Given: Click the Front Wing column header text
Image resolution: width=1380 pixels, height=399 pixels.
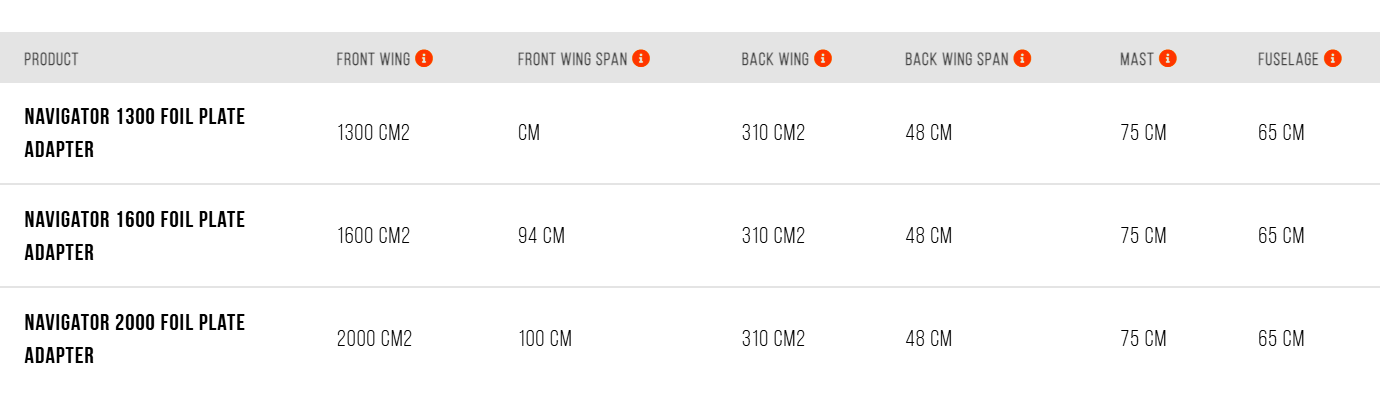Looking at the screenshot, I should 373,59.
